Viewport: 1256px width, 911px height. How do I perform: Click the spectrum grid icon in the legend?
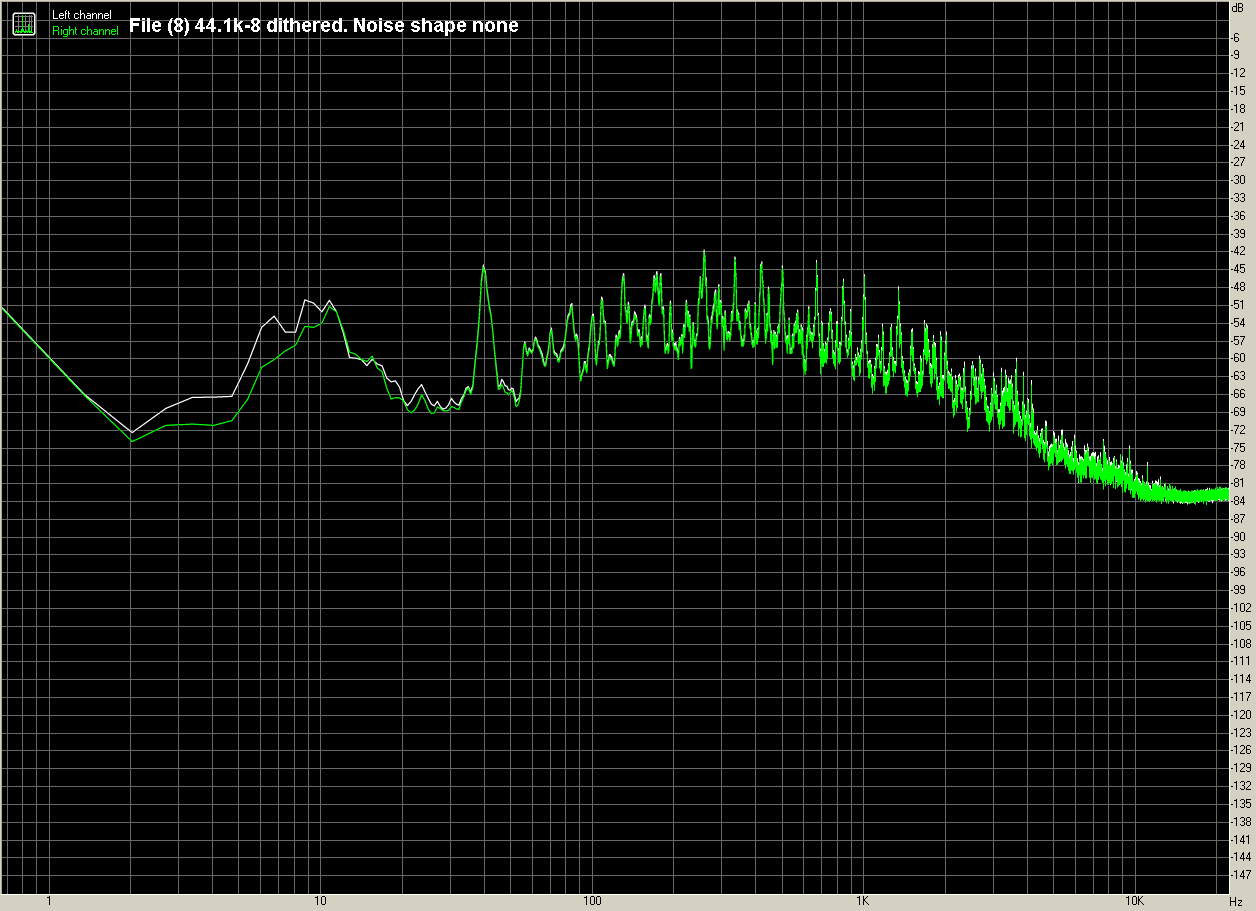click(x=24, y=23)
